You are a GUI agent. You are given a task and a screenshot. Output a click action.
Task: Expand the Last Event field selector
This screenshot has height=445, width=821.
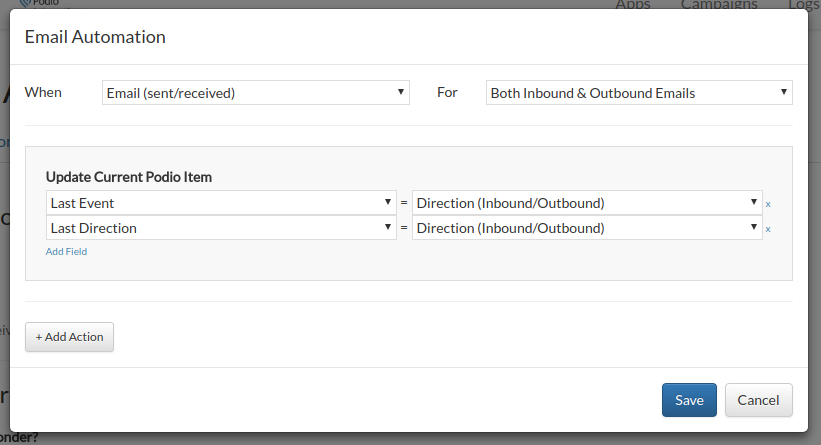pos(221,203)
